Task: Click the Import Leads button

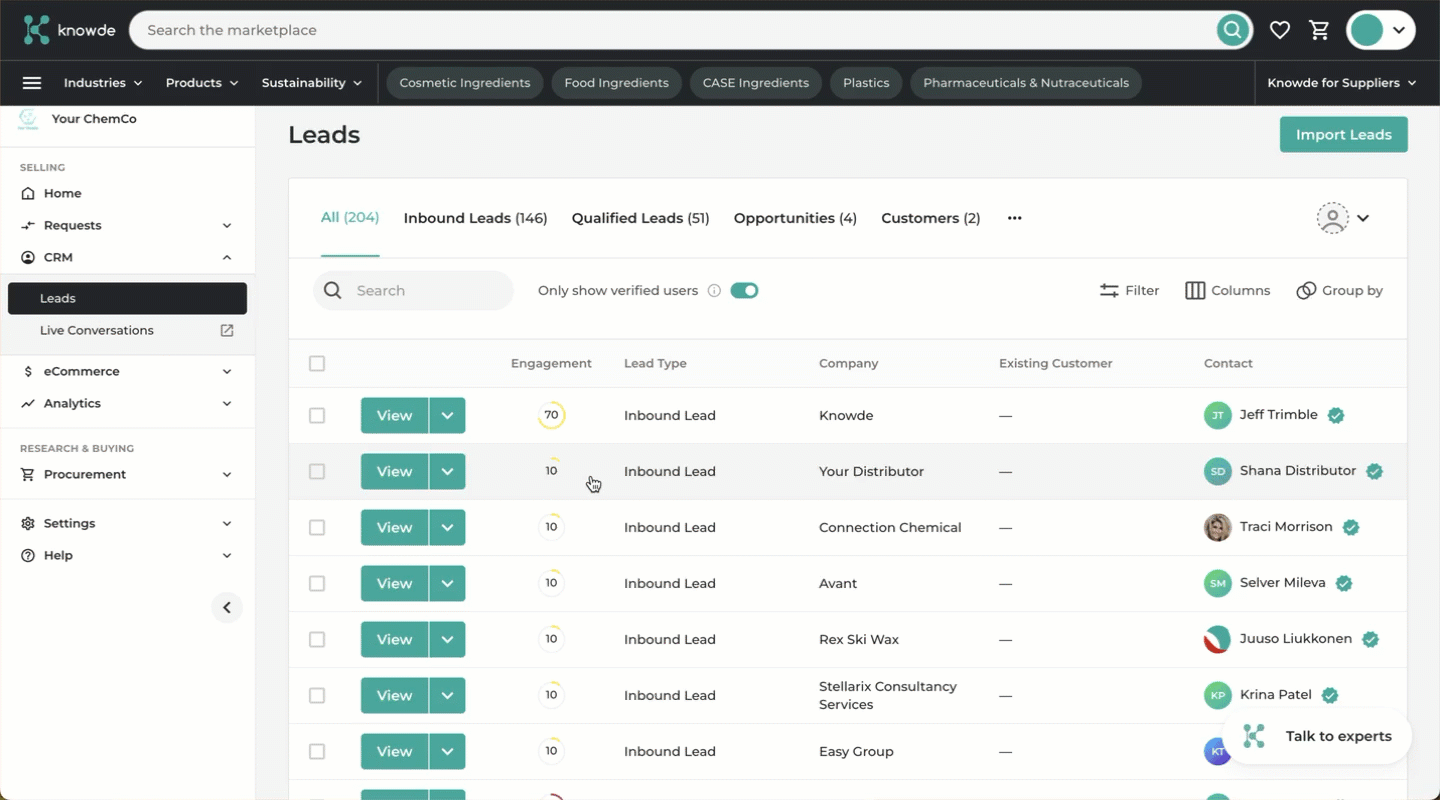Action: point(1343,135)
